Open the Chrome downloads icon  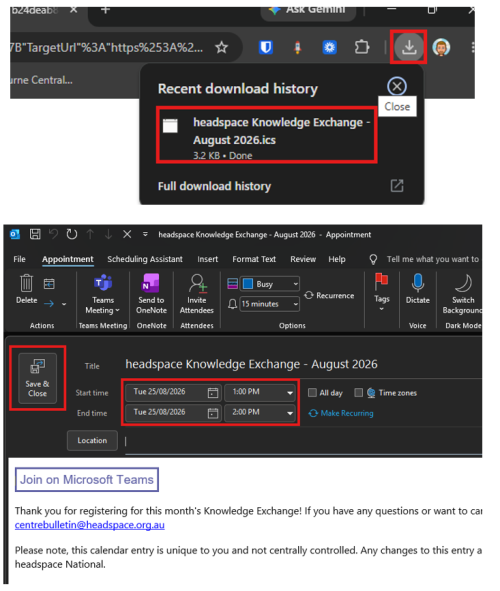tap(408, 47)
